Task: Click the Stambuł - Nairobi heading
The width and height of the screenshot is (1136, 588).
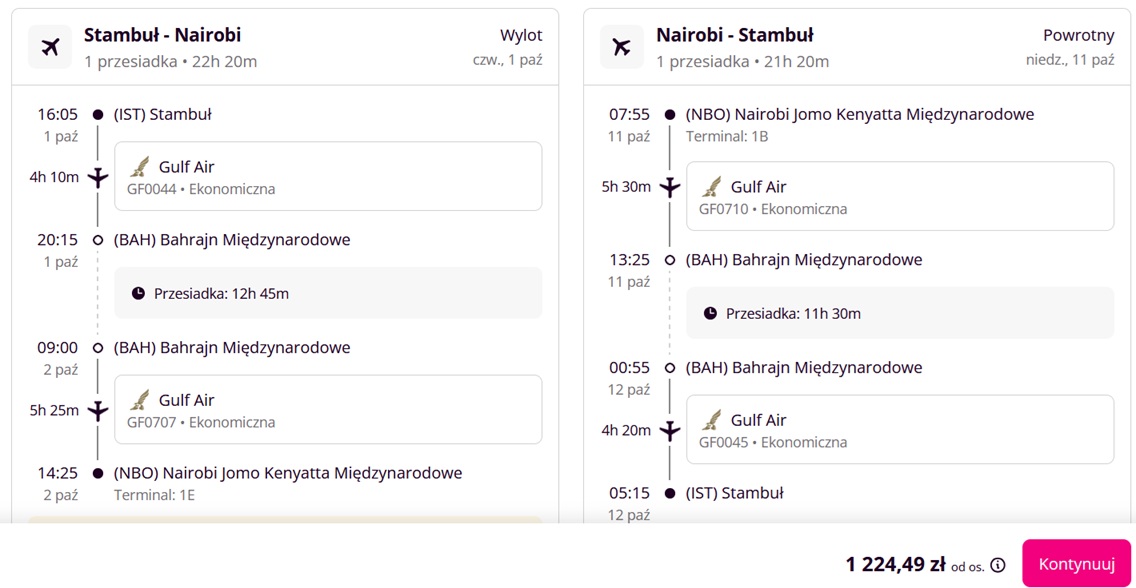Action: 162,35
